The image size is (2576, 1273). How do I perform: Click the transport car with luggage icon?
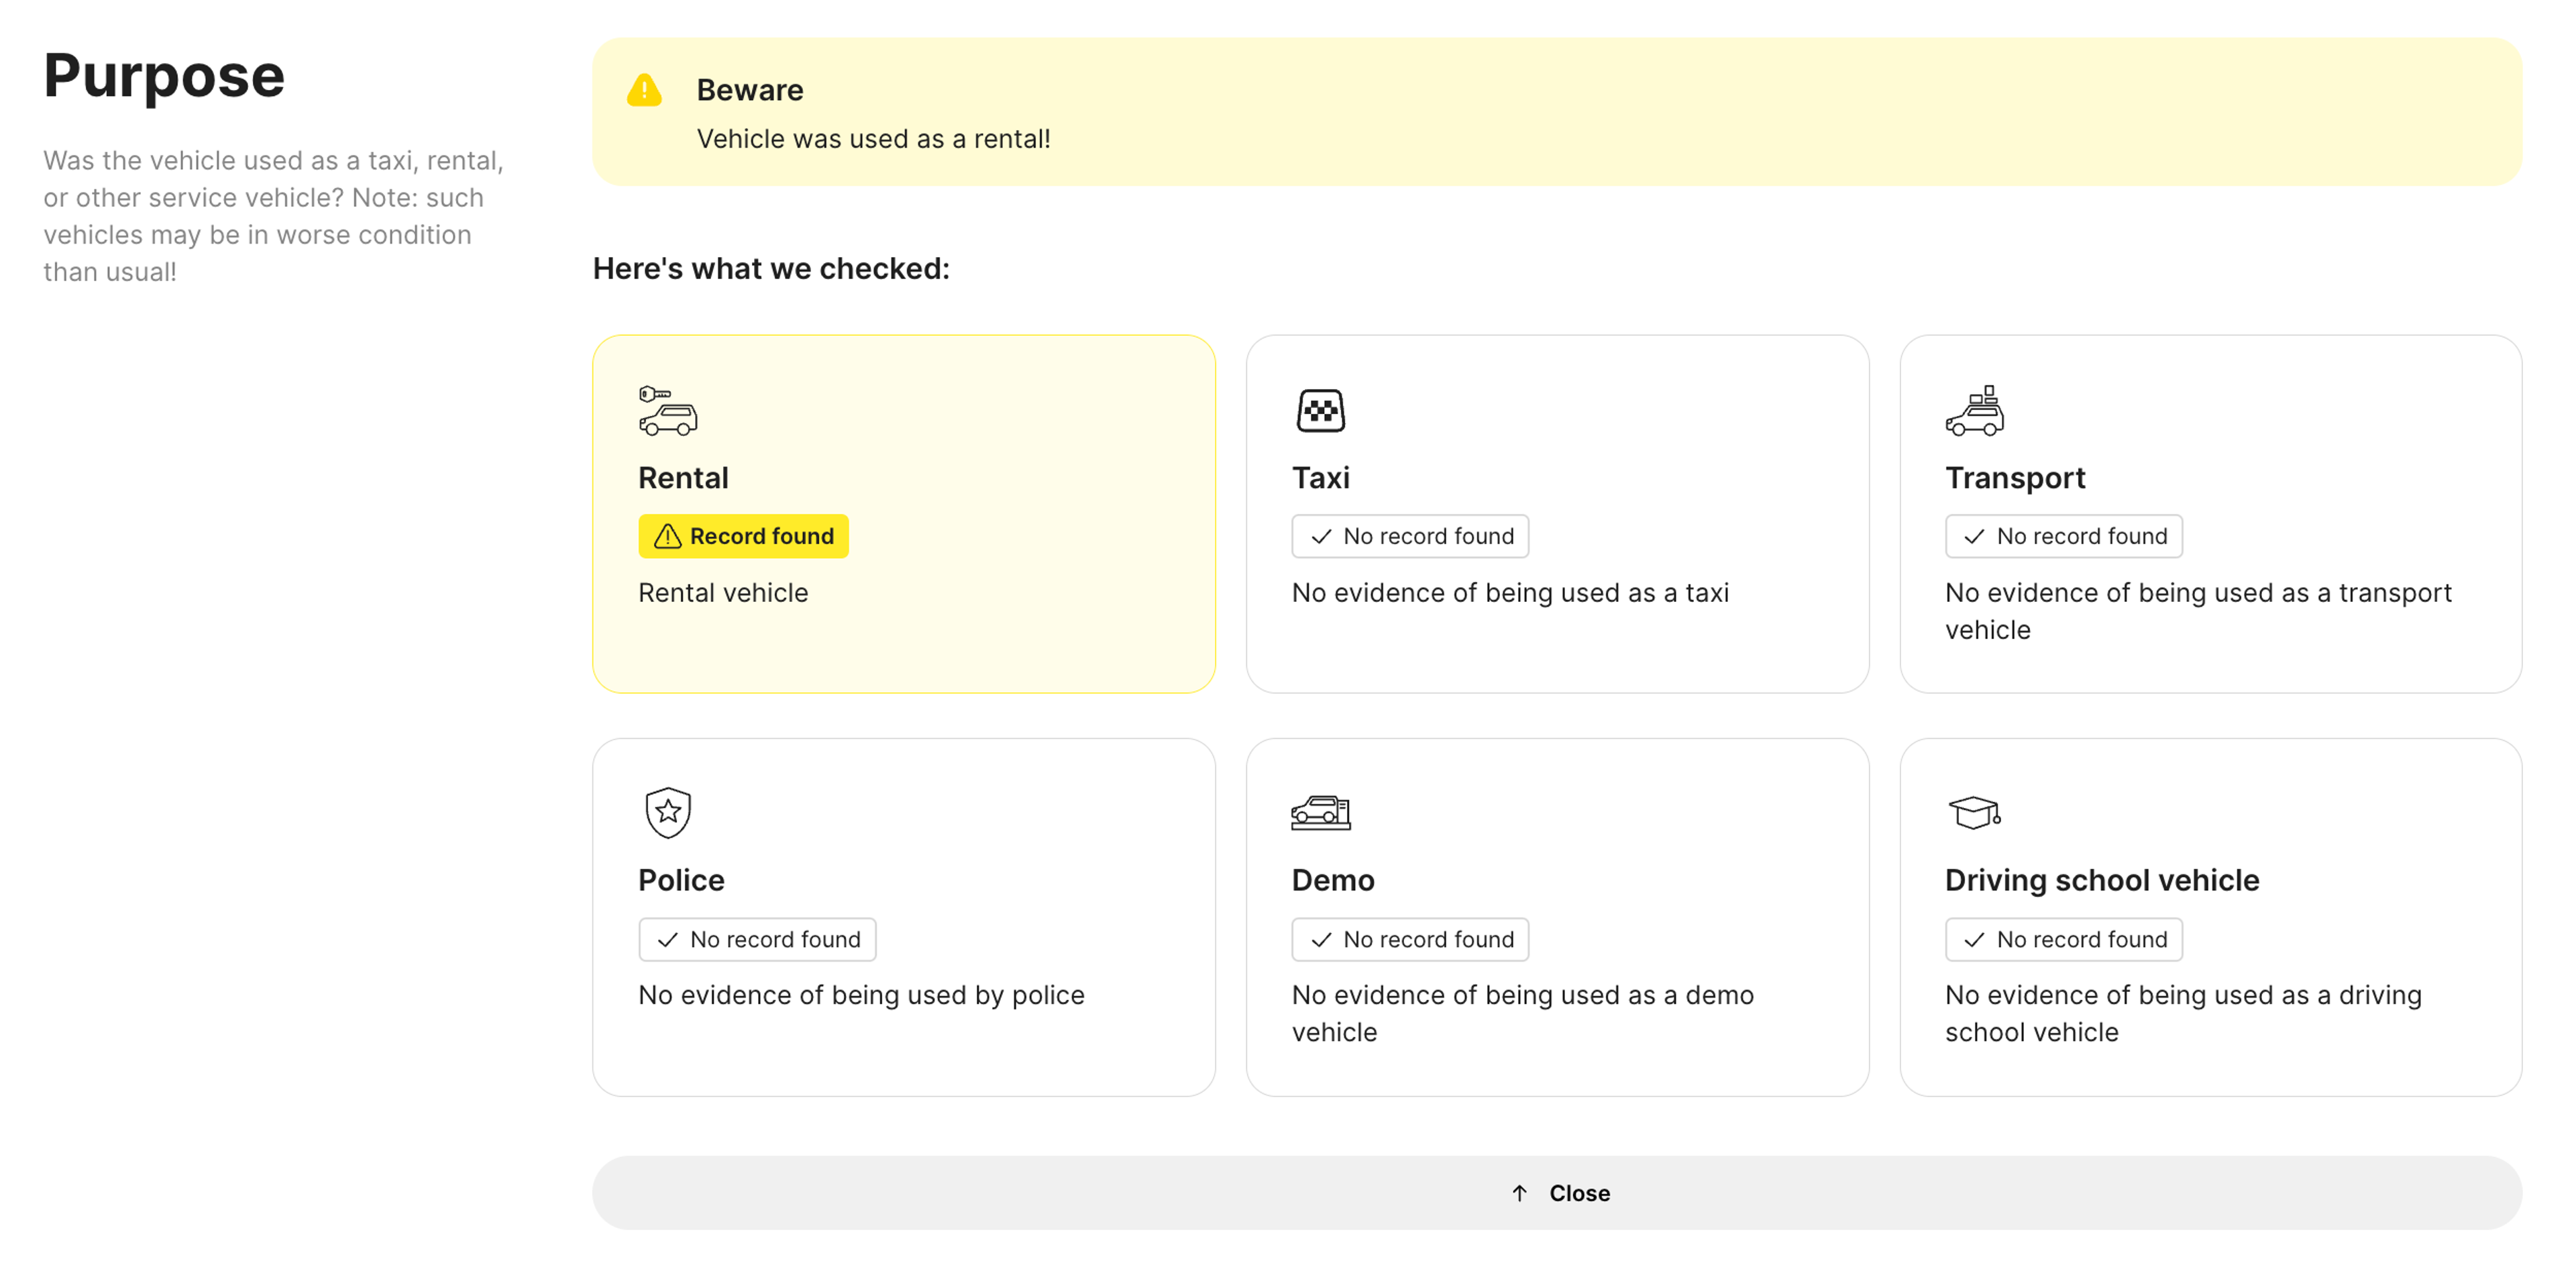tap(1974, 411)
